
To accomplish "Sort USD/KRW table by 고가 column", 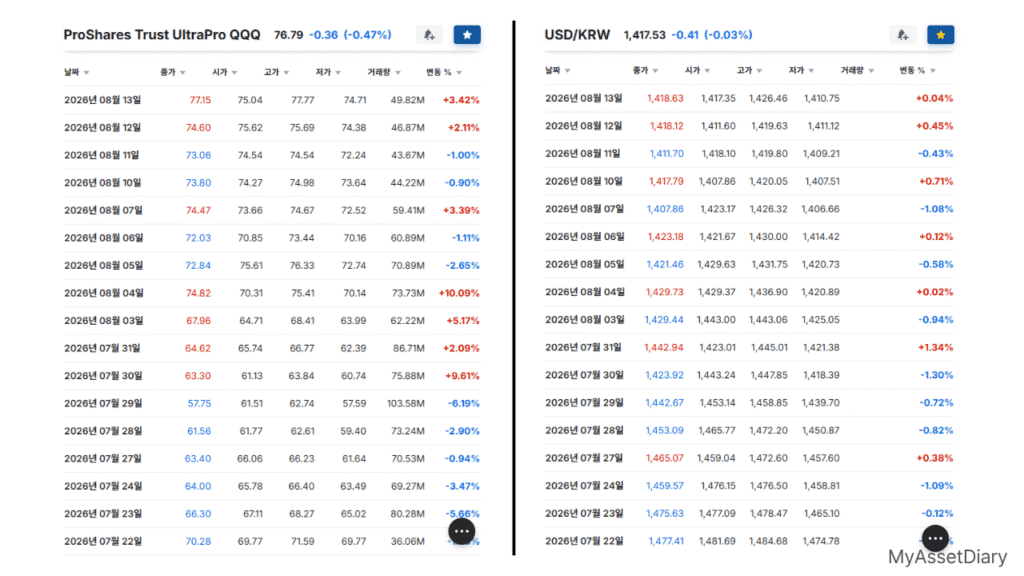I will click(749, 71).
